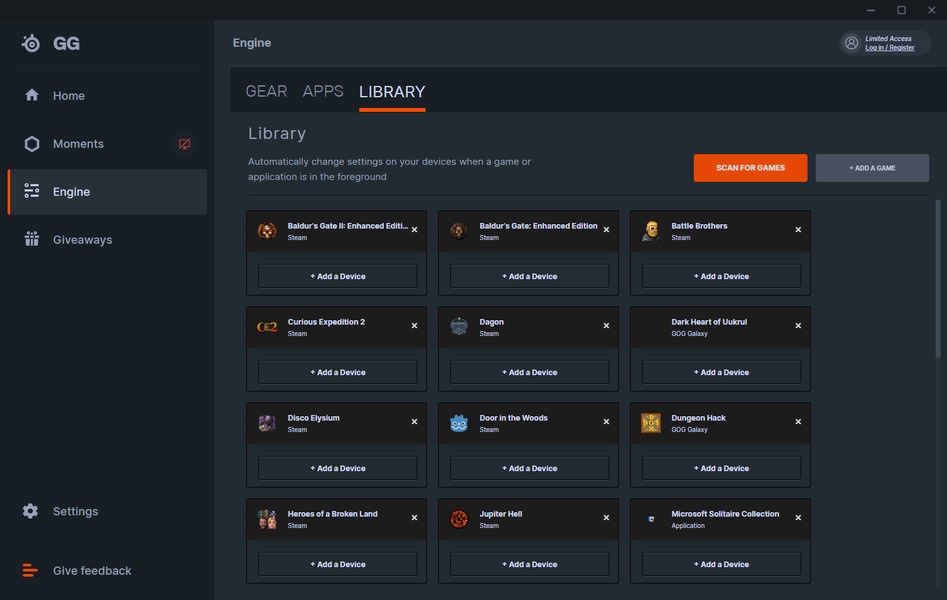Click the Log in / Register link
The image size is (947, 600).
pos(889,48)
